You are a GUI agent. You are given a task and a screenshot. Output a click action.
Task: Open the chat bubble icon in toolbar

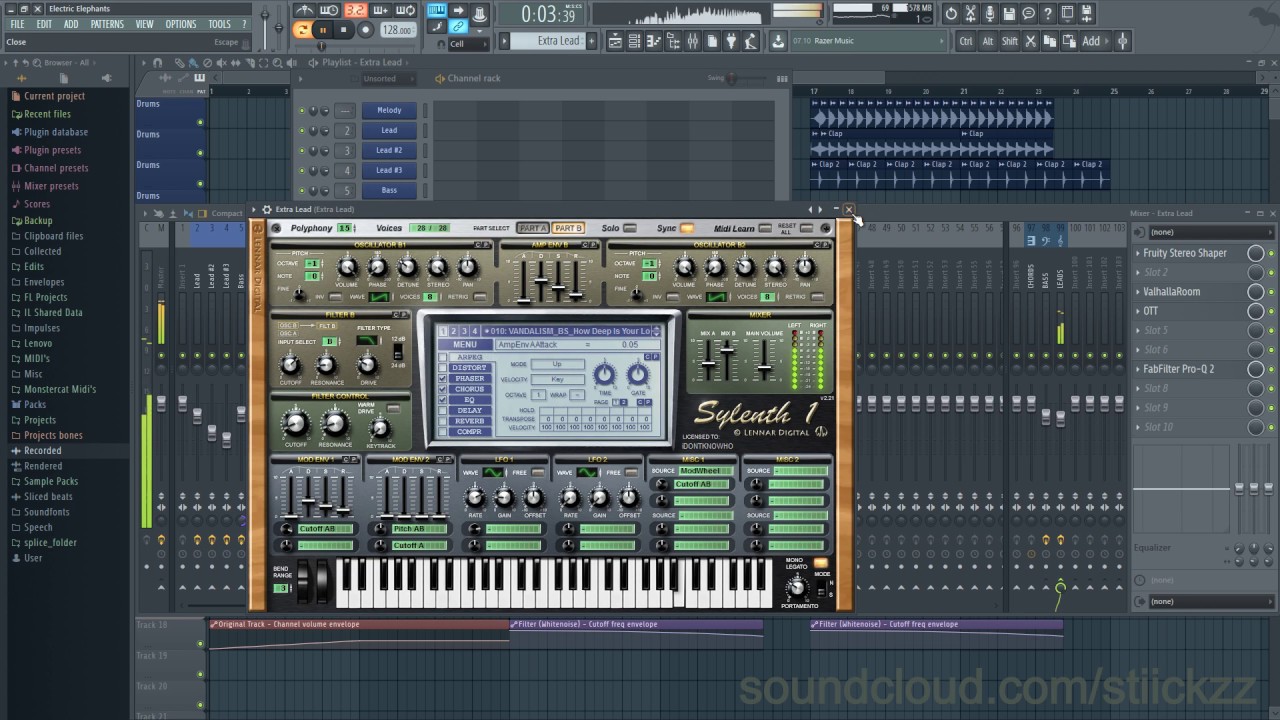tap(1028, 14)
